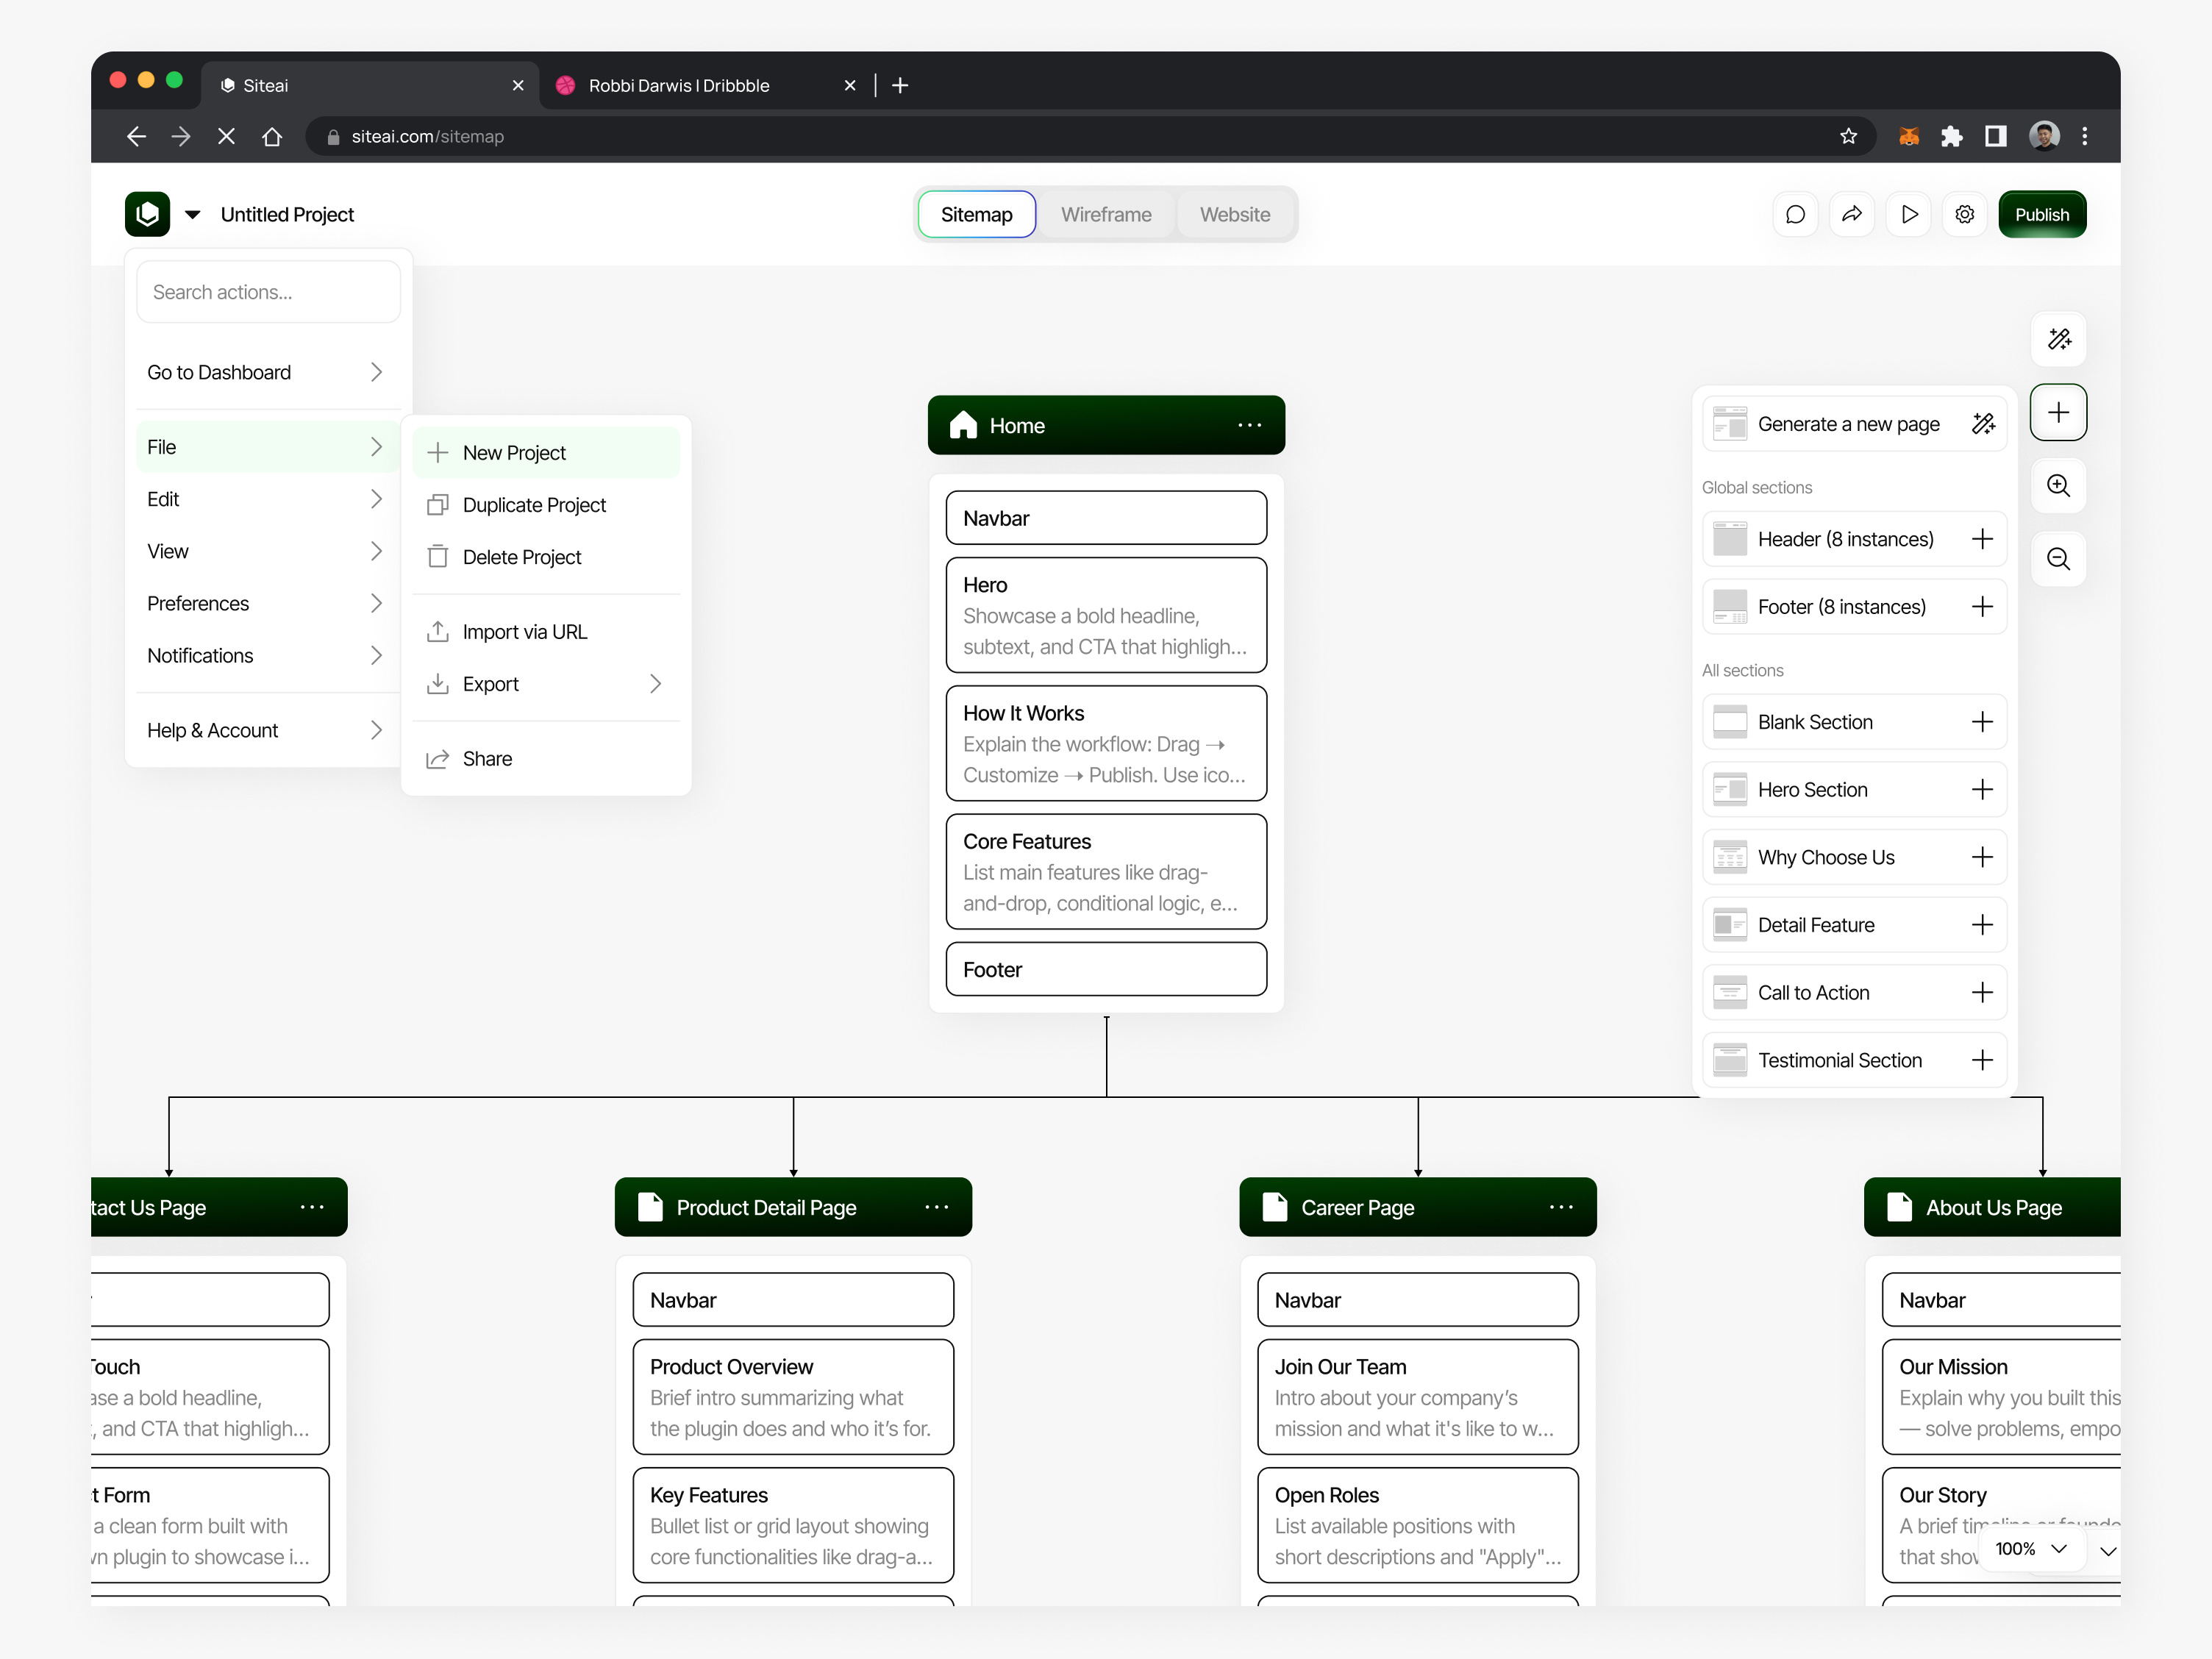Open the 100% zoom level dropdown
This screenshot has height=1659, width=2212.
click(x=2031, y=1549)
